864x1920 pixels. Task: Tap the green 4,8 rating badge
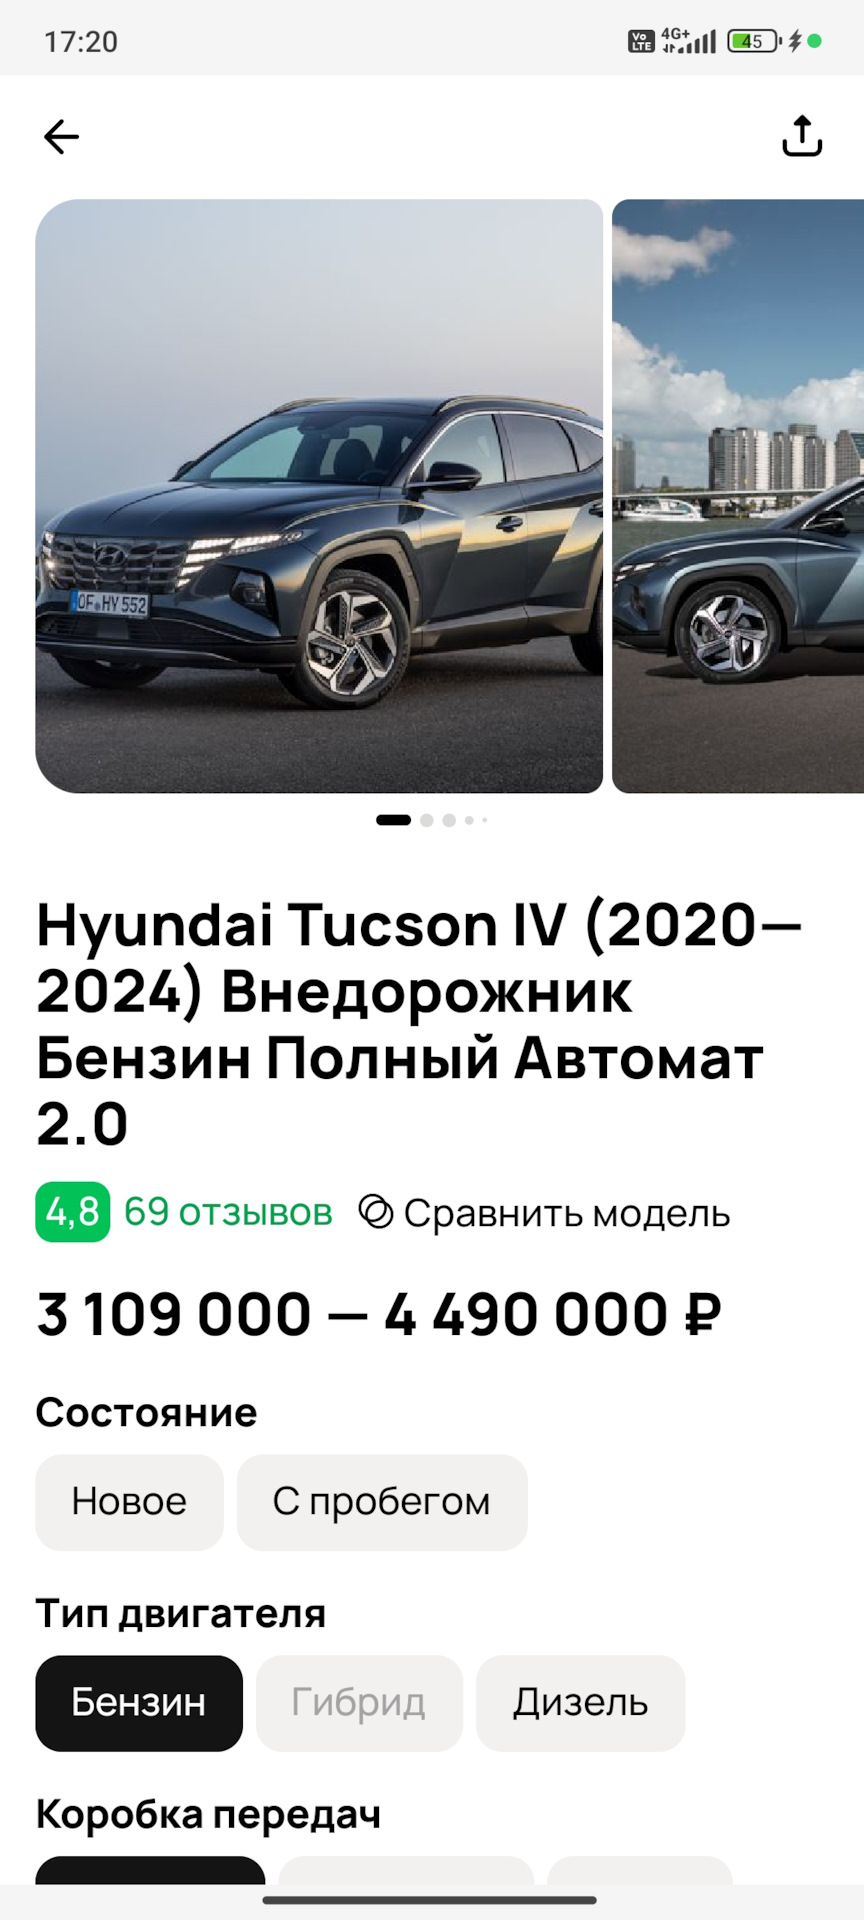72,1212
